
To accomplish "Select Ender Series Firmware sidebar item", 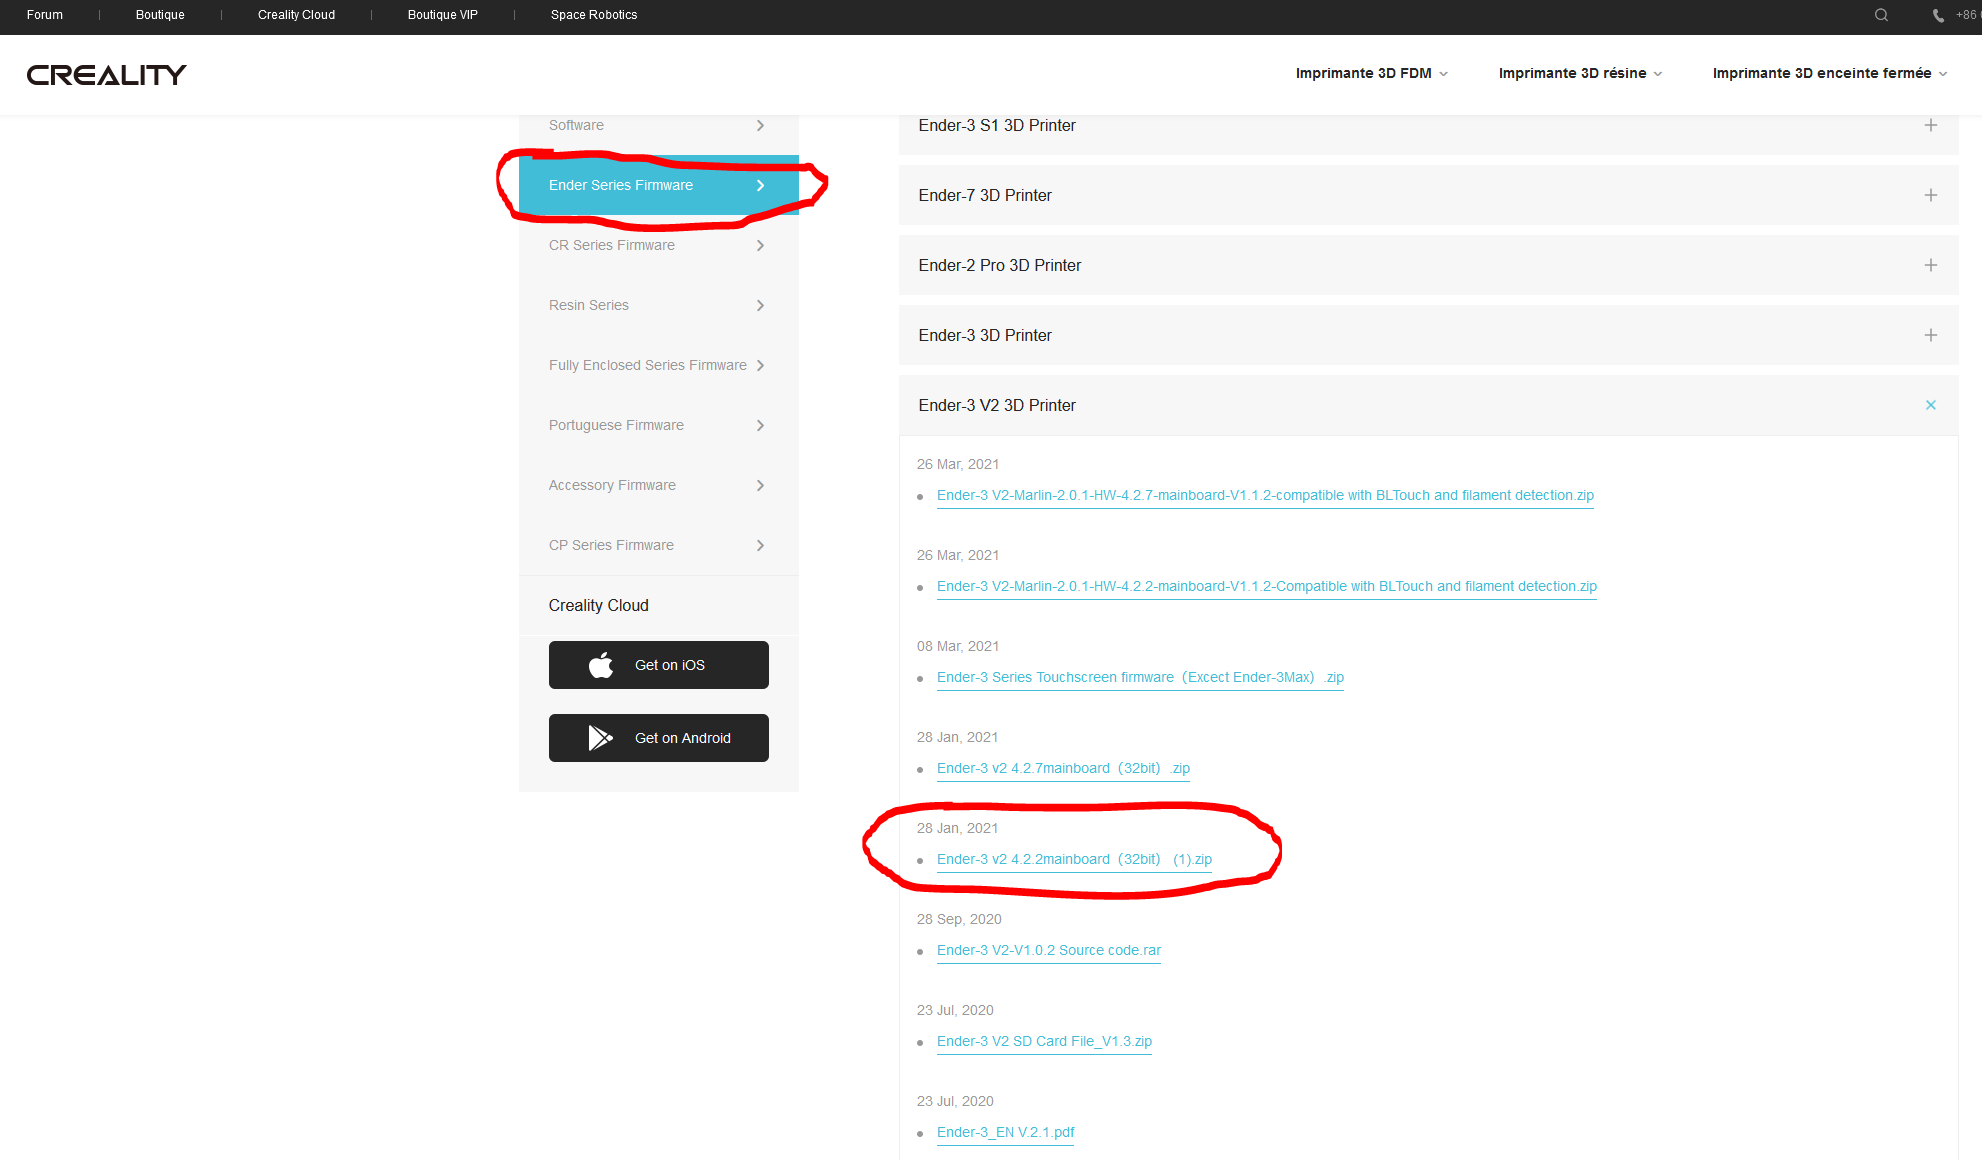I will coord(658,185).
